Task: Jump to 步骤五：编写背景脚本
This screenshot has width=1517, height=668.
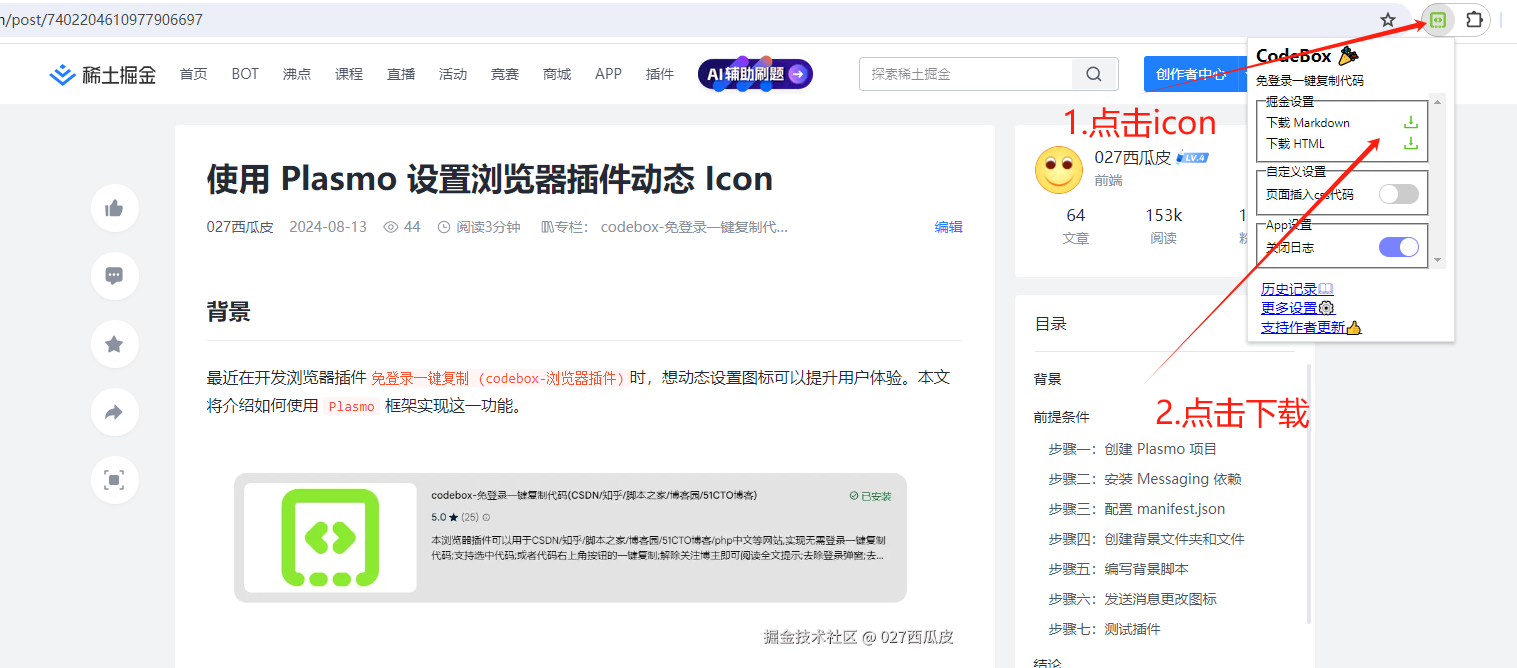Action: (1118, 569)
